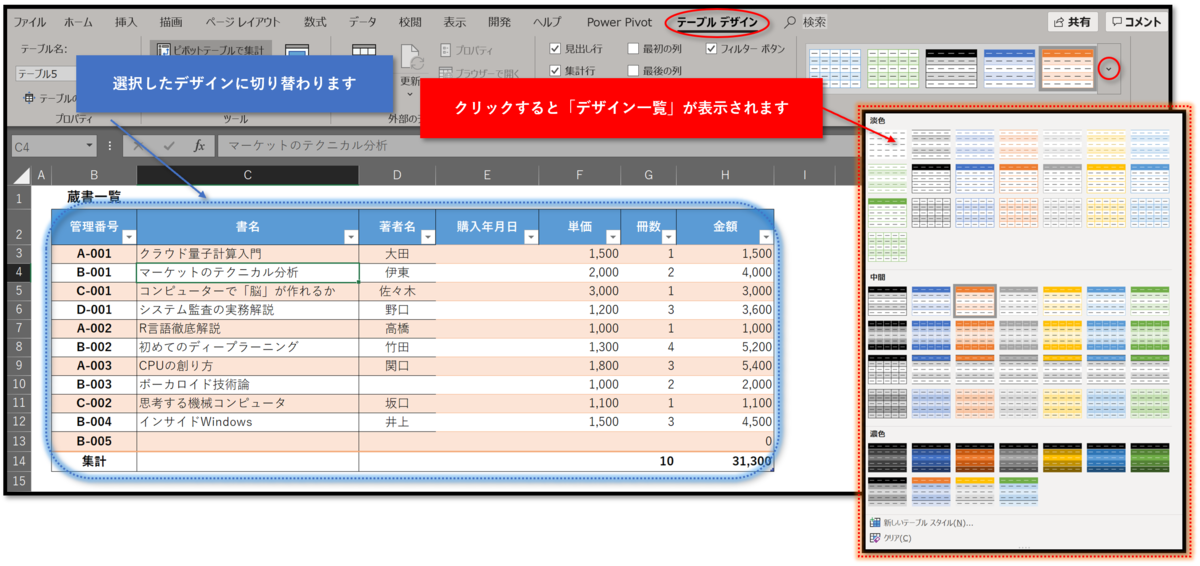The image size is (1200, 566).
Task: Choose the orange style in 濃色 first row
Action: point(975,457)
